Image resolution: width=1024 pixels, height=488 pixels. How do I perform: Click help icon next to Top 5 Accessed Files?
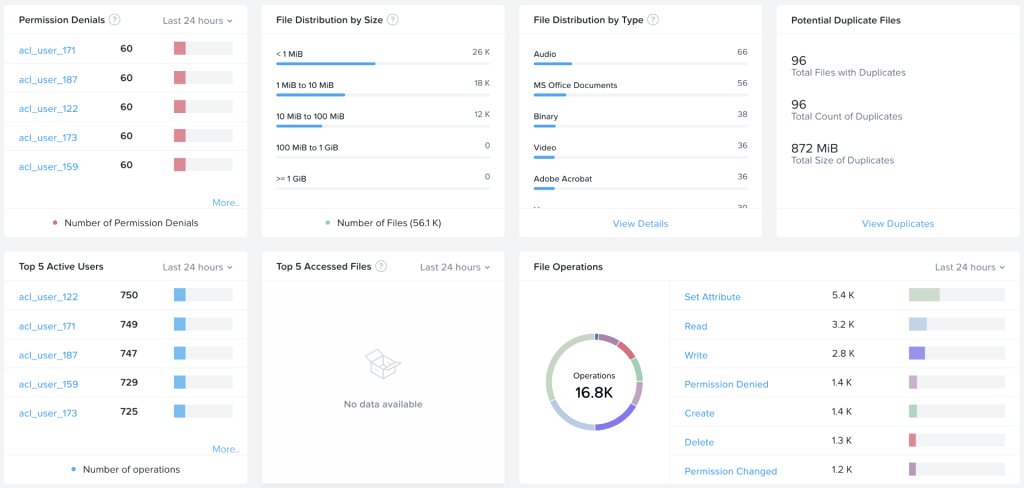point(382,267)
